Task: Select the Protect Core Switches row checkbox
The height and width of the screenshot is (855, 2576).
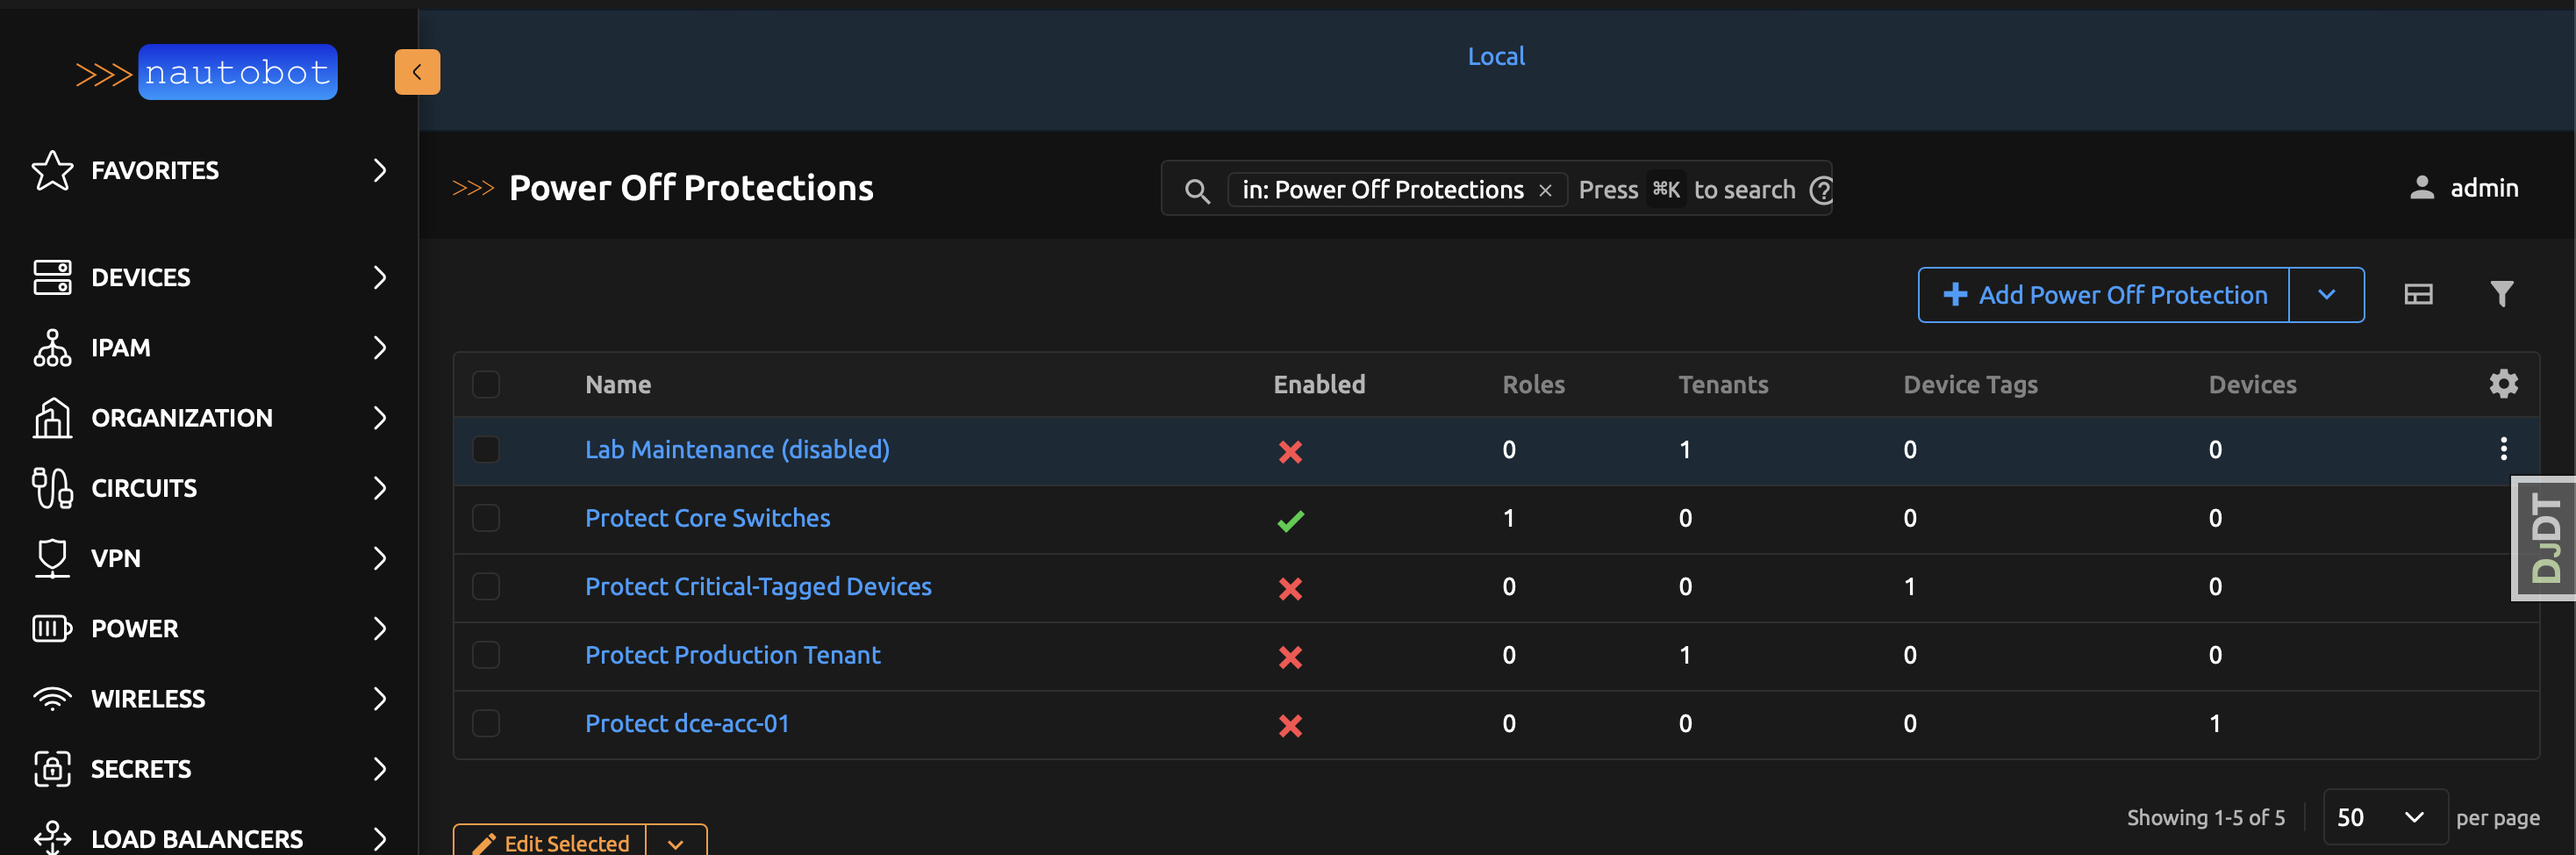Action: pos(486,518)
